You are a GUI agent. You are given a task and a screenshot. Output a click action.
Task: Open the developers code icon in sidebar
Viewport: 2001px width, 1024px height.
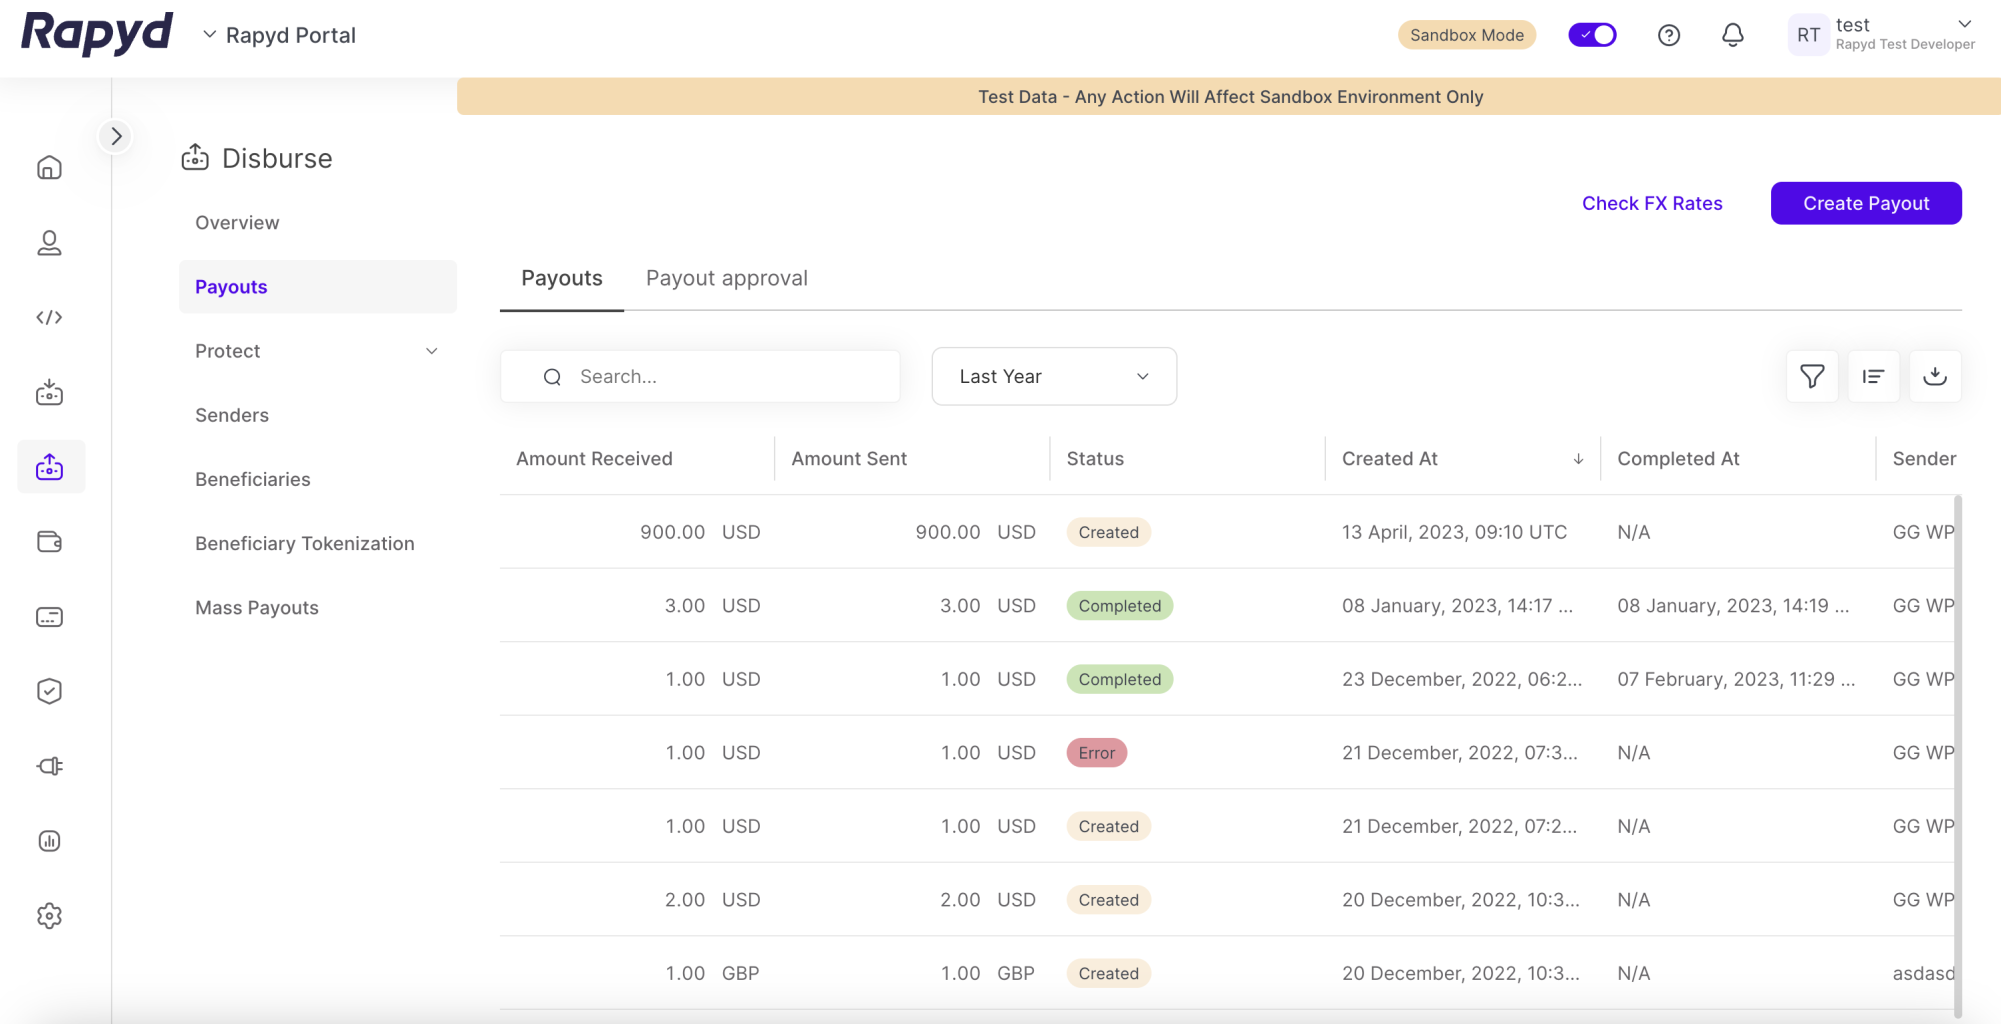point(49,318)
